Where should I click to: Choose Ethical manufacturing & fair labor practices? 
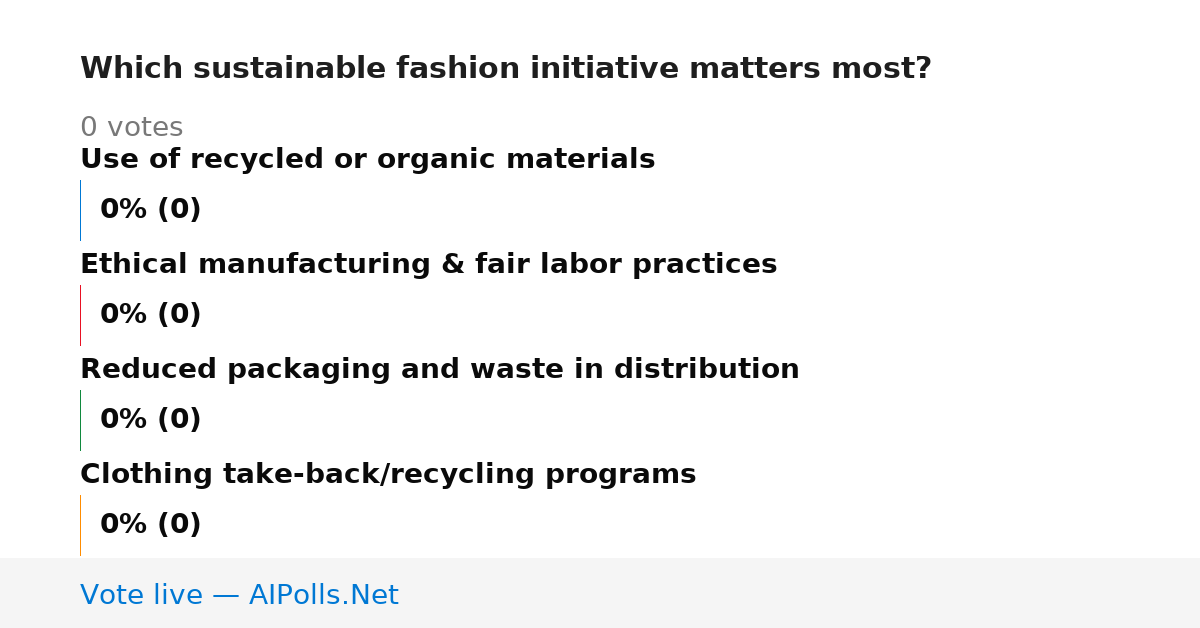click(428, 265)
